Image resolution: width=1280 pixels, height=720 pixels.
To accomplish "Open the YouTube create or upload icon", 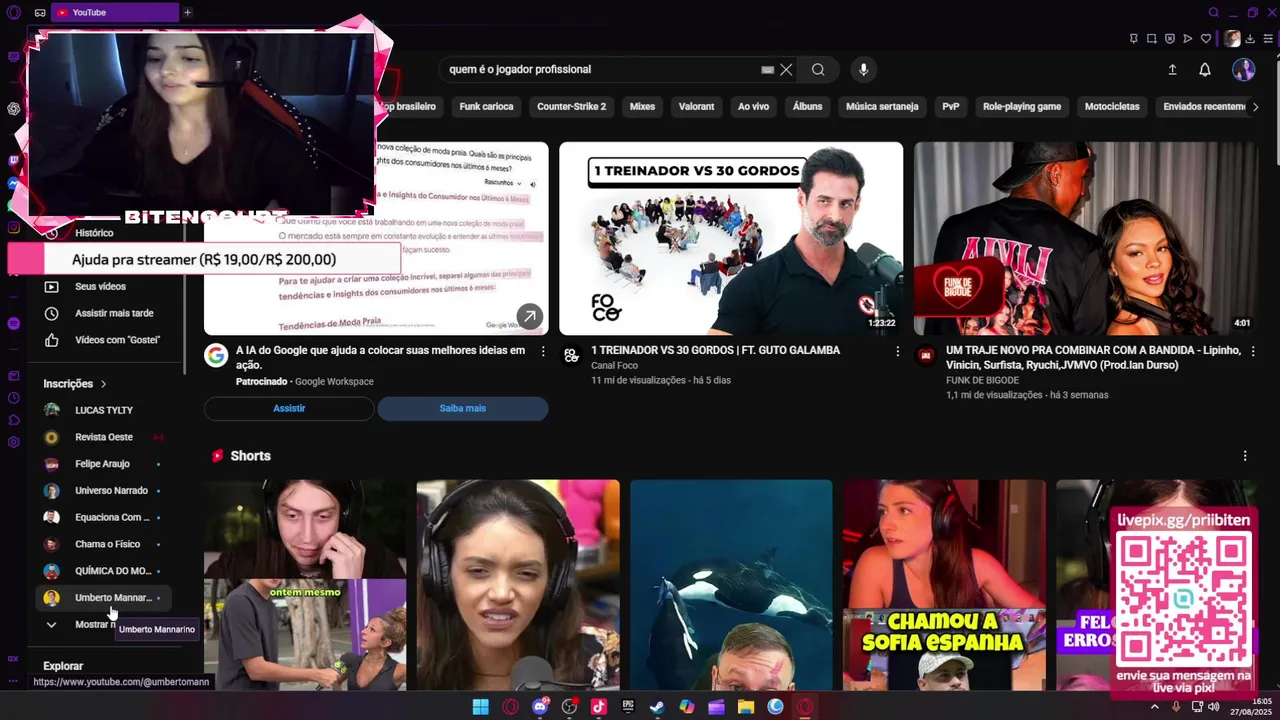I will pos(1172,70).
